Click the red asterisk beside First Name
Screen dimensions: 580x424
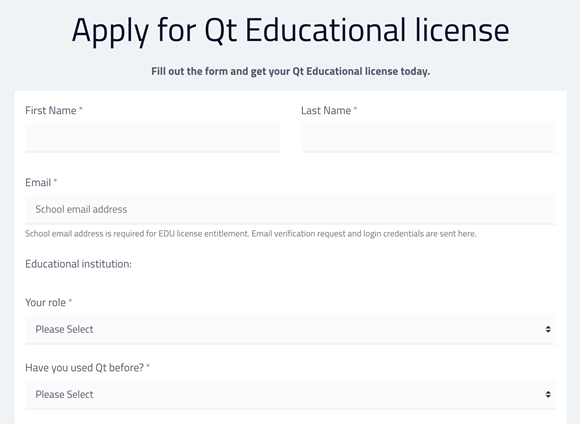81,109
